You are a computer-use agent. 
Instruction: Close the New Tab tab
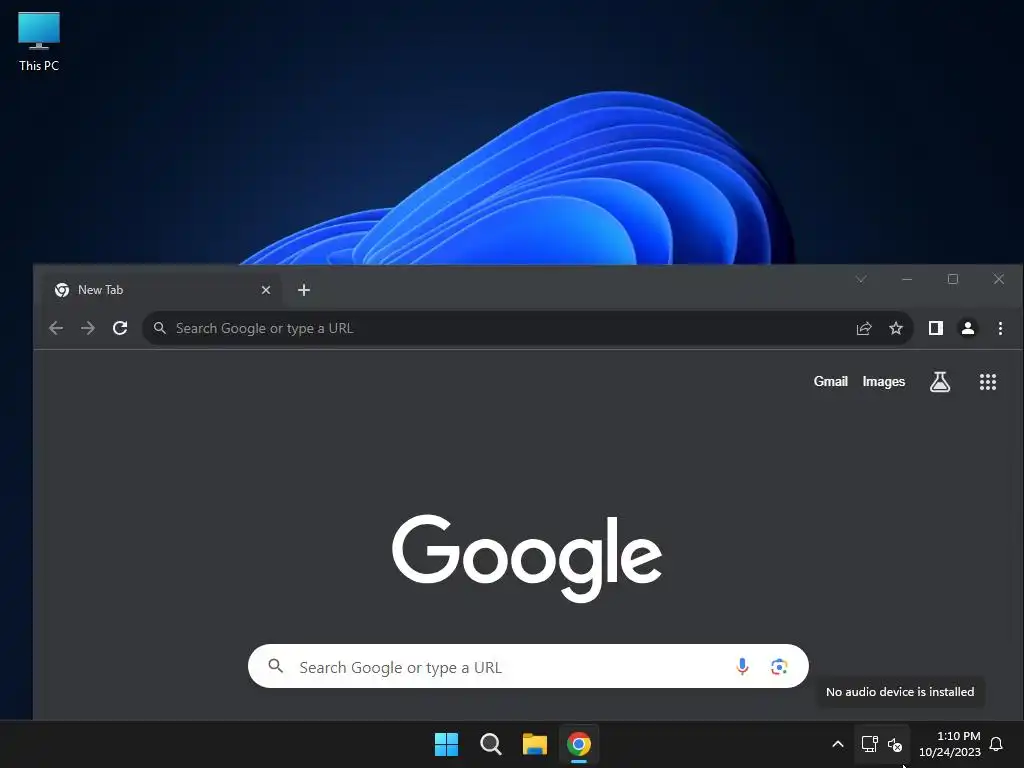[x=266, y=290]
